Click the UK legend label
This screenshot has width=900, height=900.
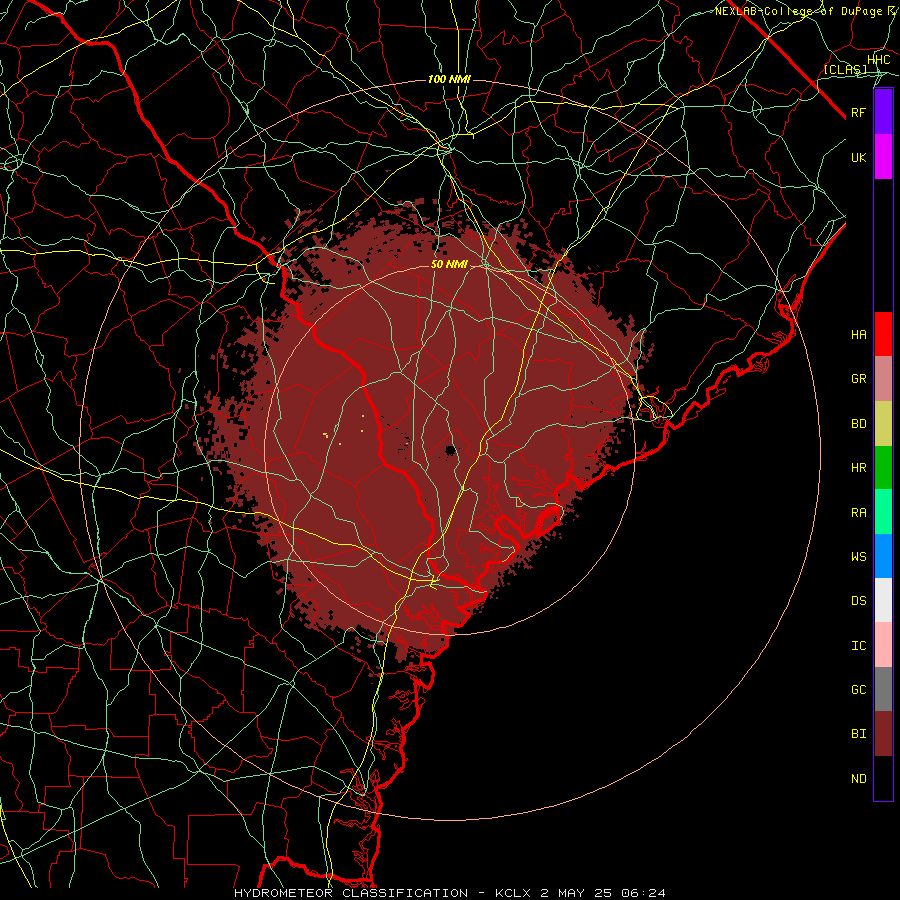[858, 157]
